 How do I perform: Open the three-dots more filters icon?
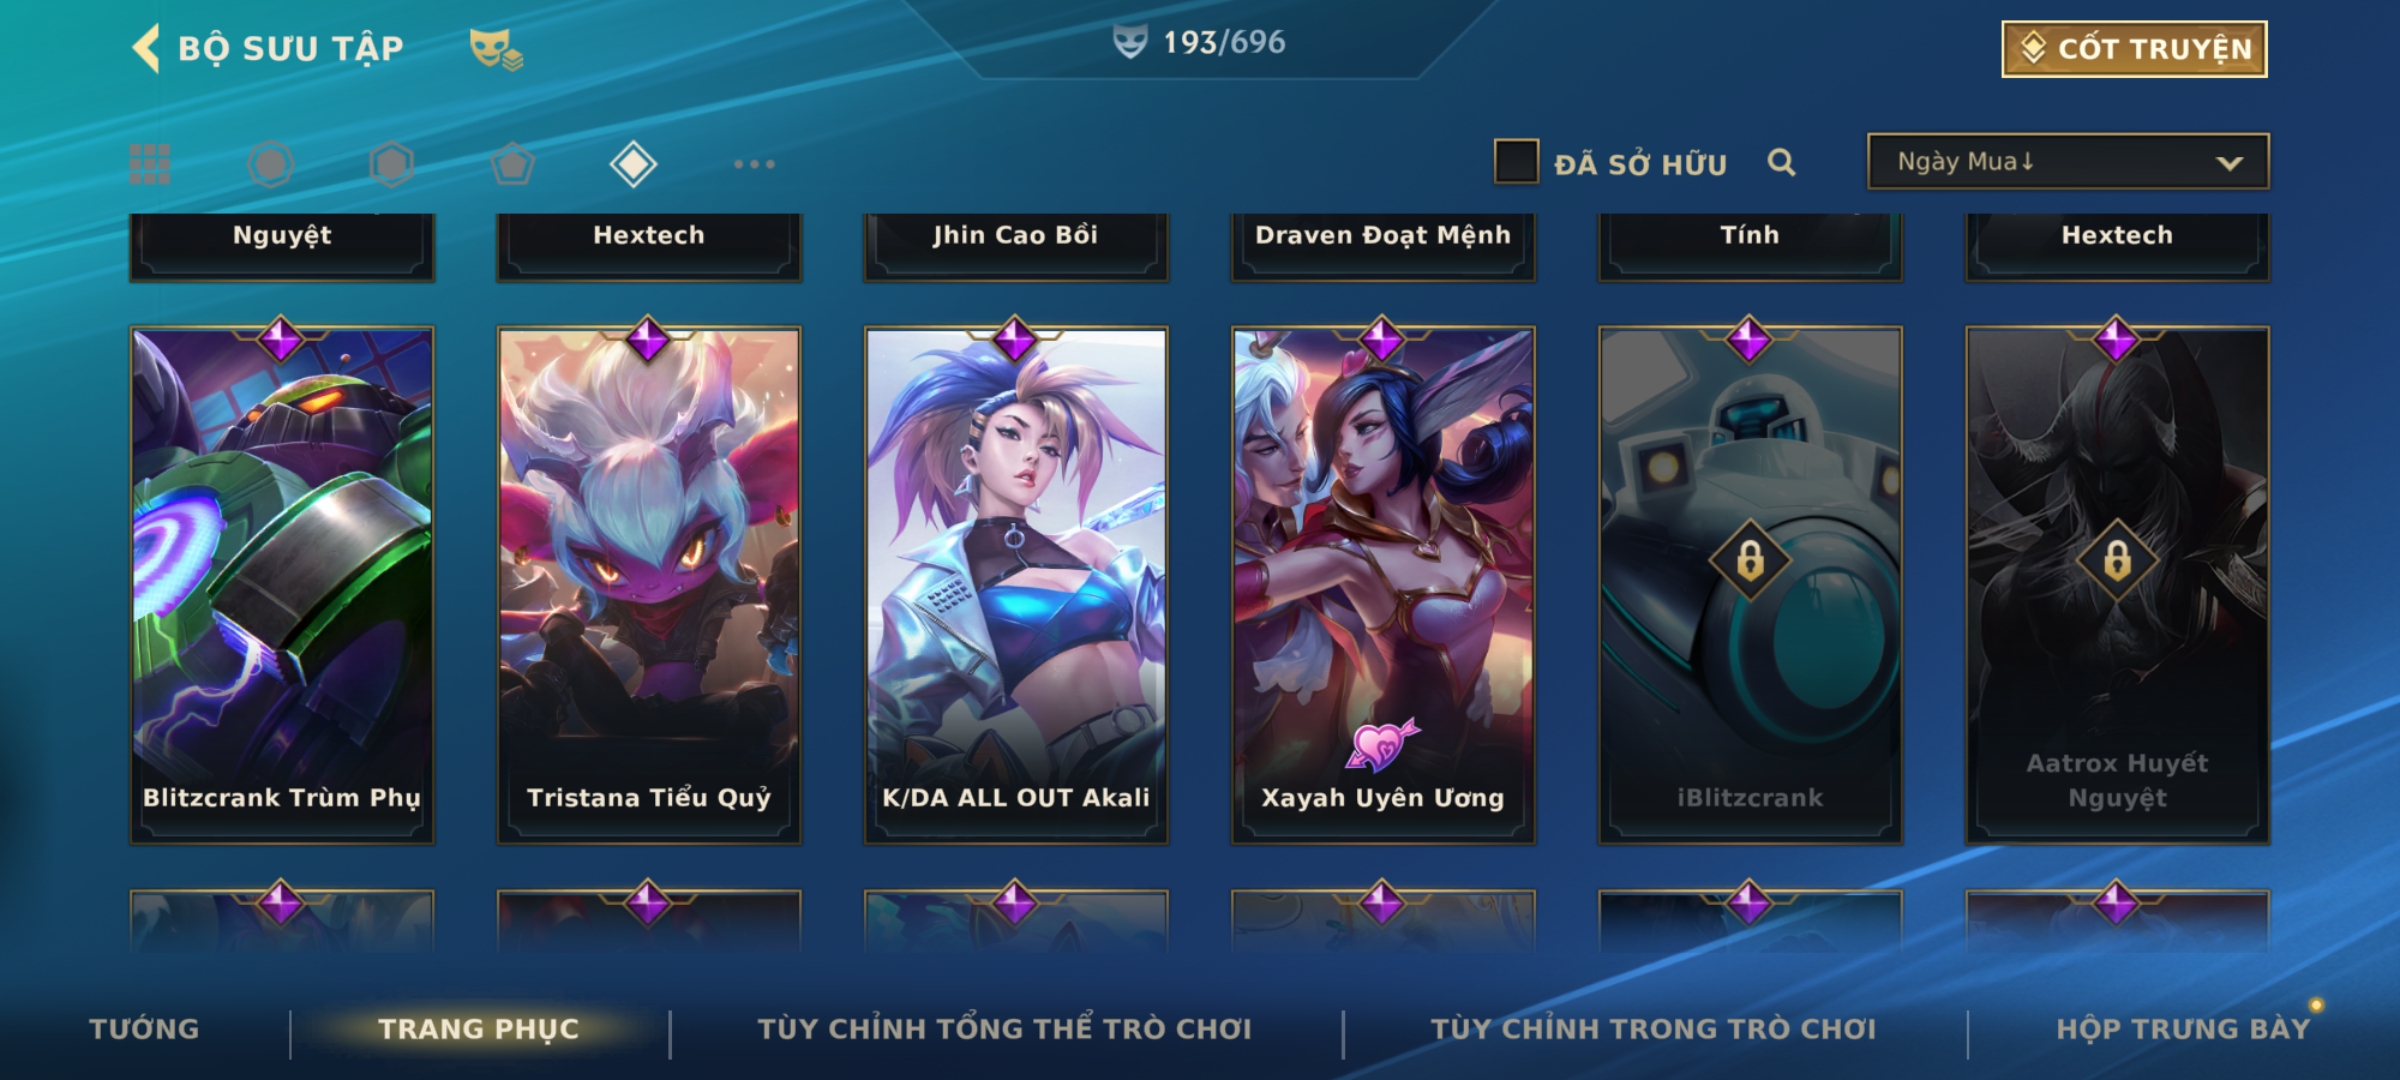pos(754,164)
